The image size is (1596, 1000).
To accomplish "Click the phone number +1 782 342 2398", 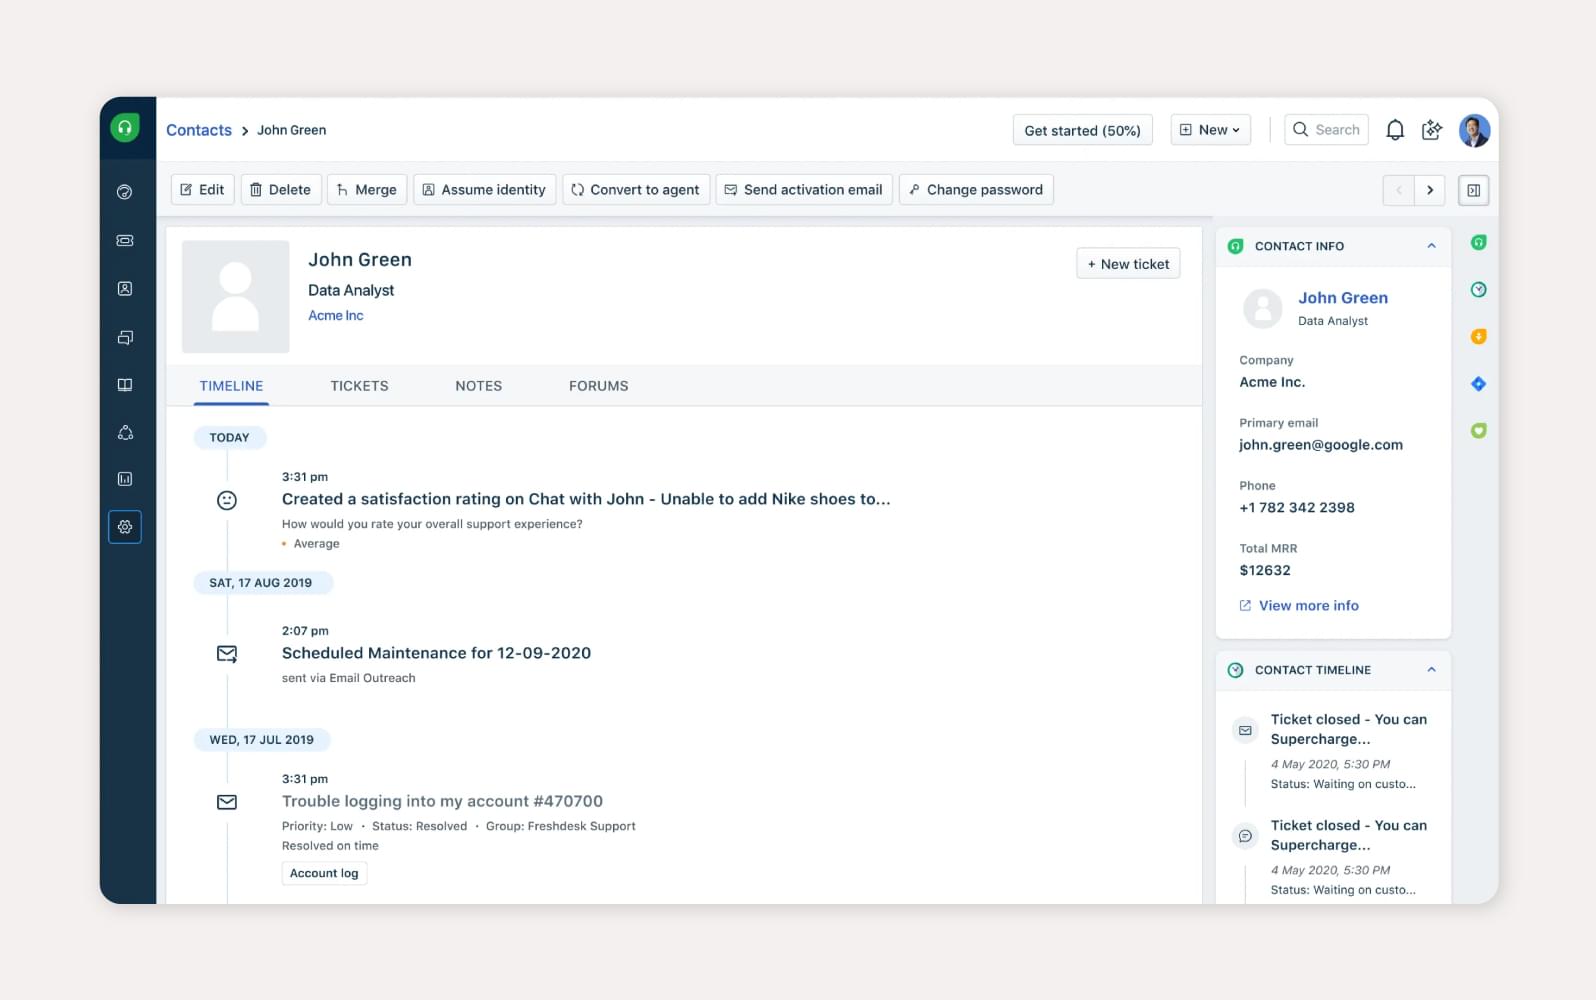I will tap(1297, 508).
